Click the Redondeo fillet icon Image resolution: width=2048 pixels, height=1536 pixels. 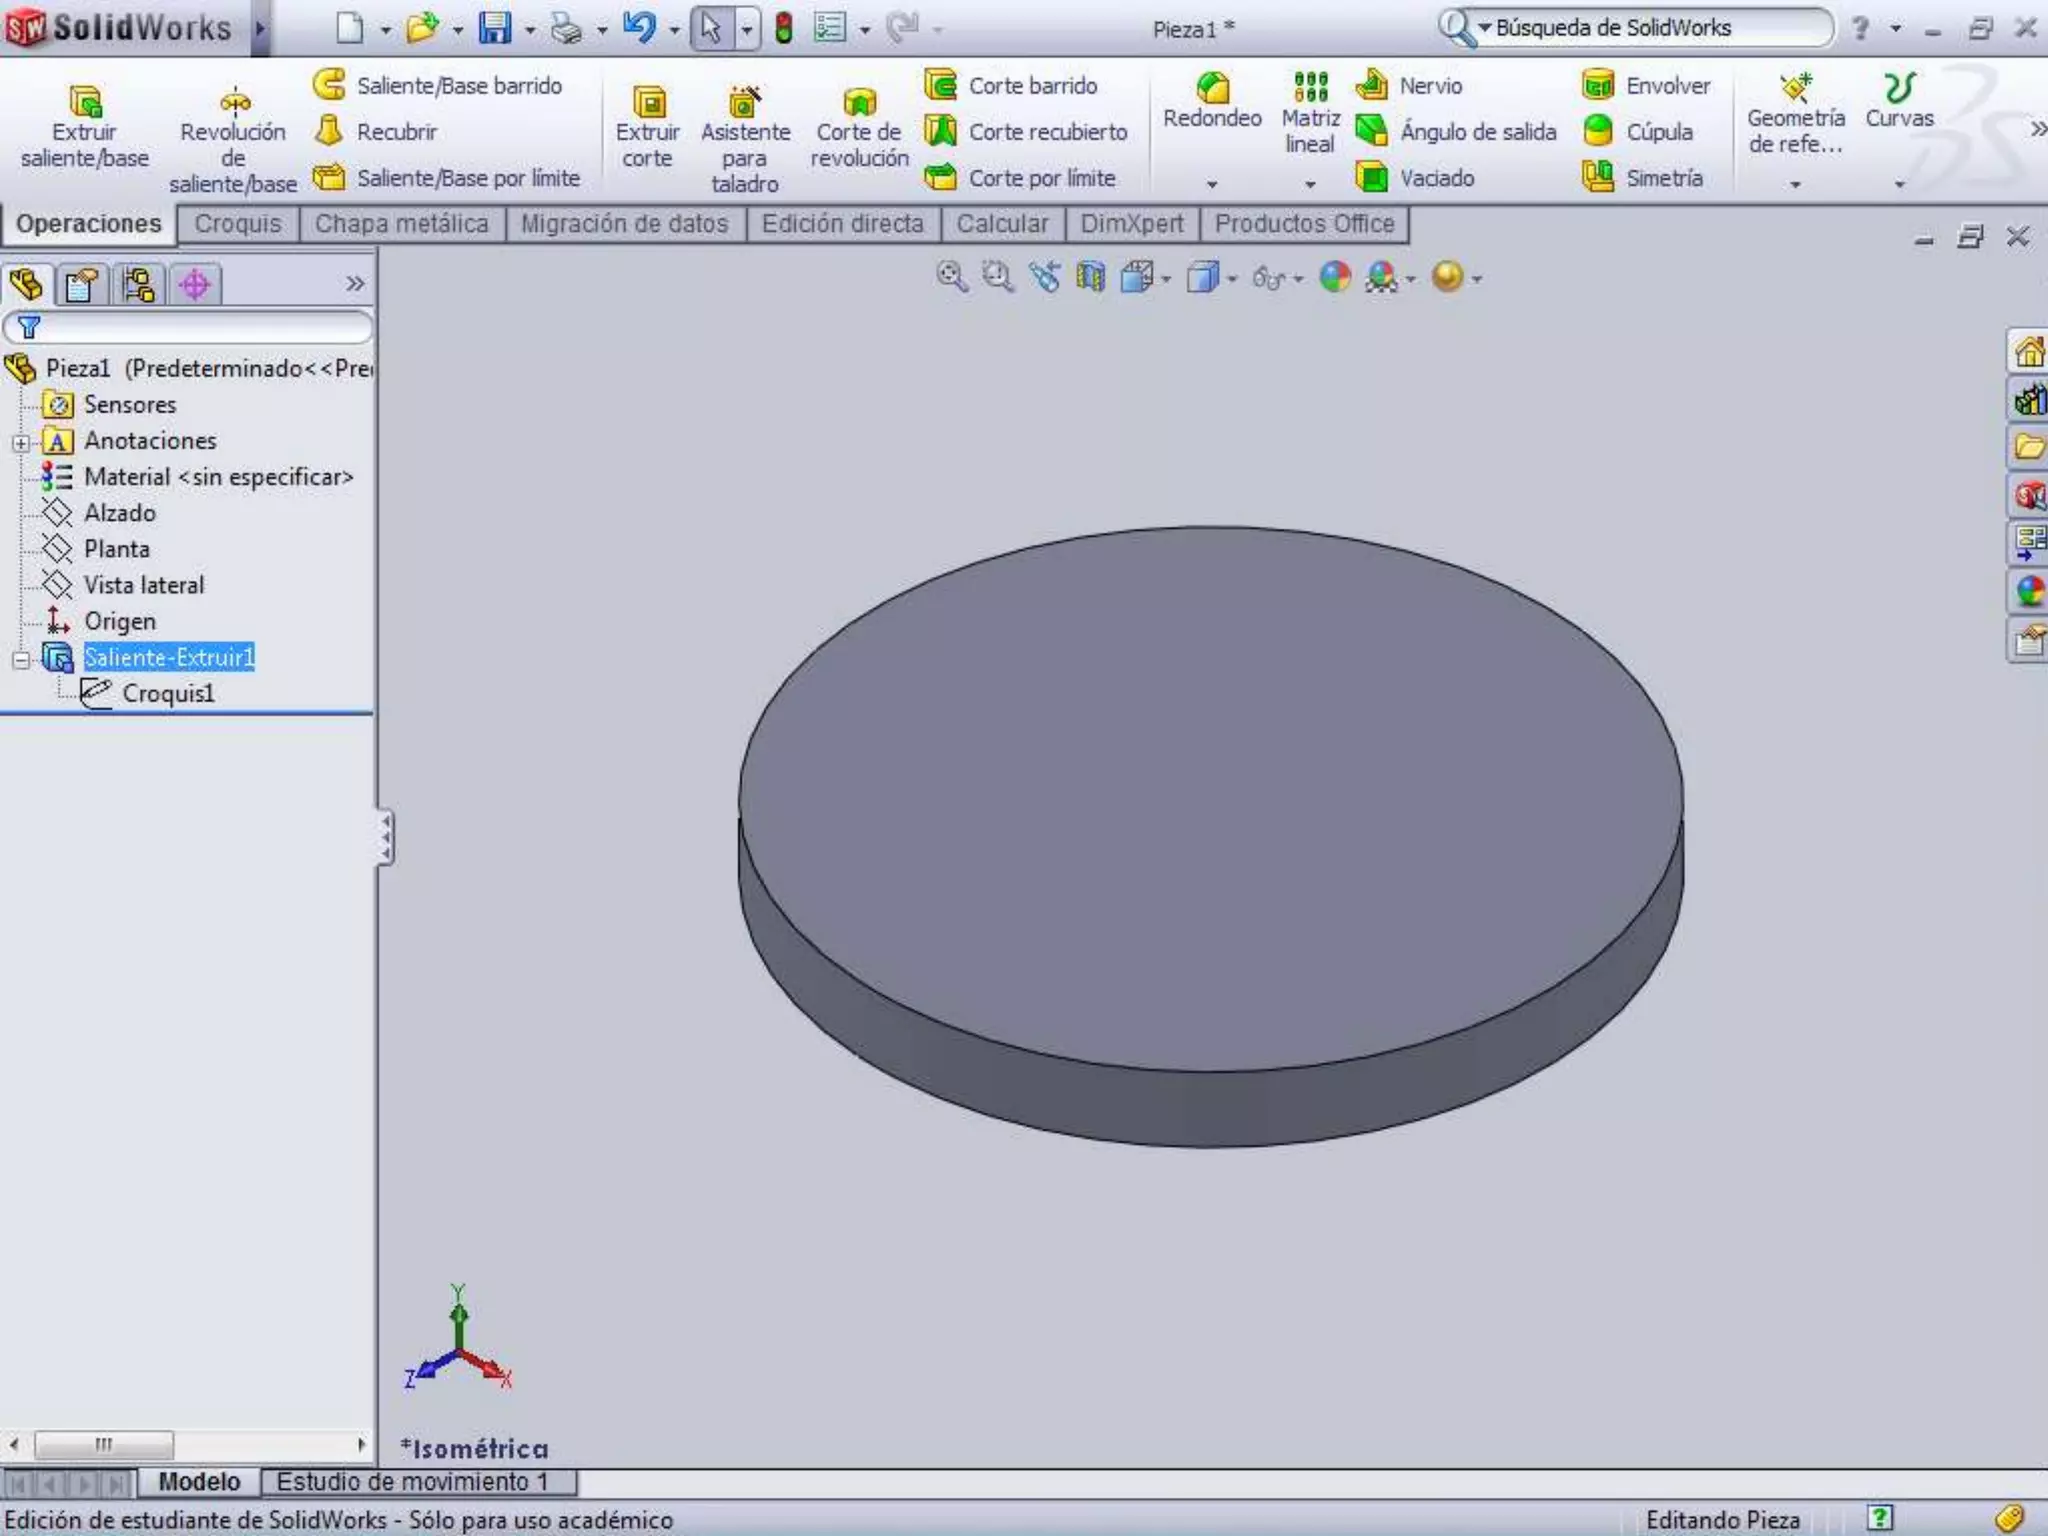pos(1212,89)
